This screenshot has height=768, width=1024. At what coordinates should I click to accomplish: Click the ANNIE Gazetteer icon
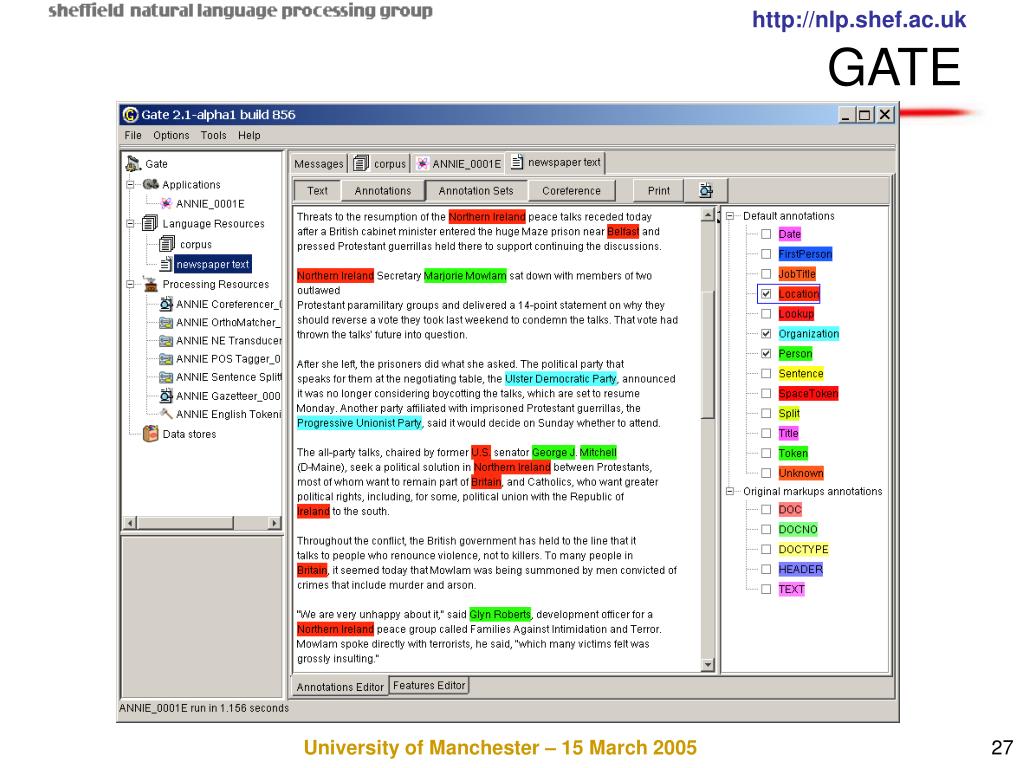click(x=167, y=396)
